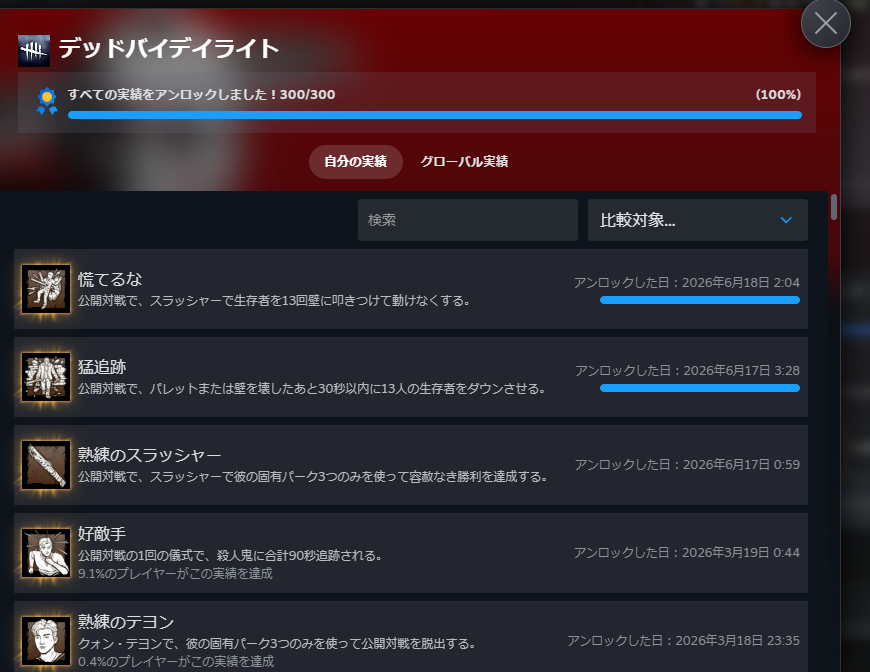
Task: Click the 熟練のテヨン achievement title
Action: point(126,622)
